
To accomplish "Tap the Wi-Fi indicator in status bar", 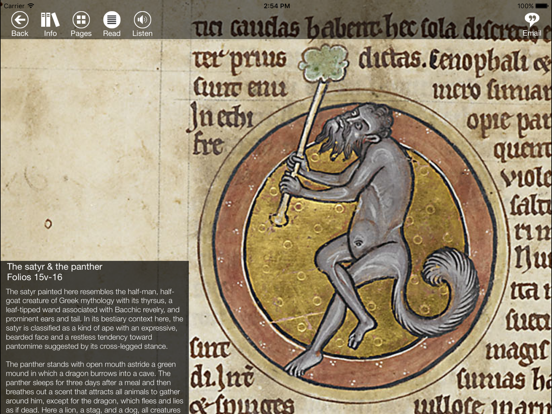I will coord(31,6).
